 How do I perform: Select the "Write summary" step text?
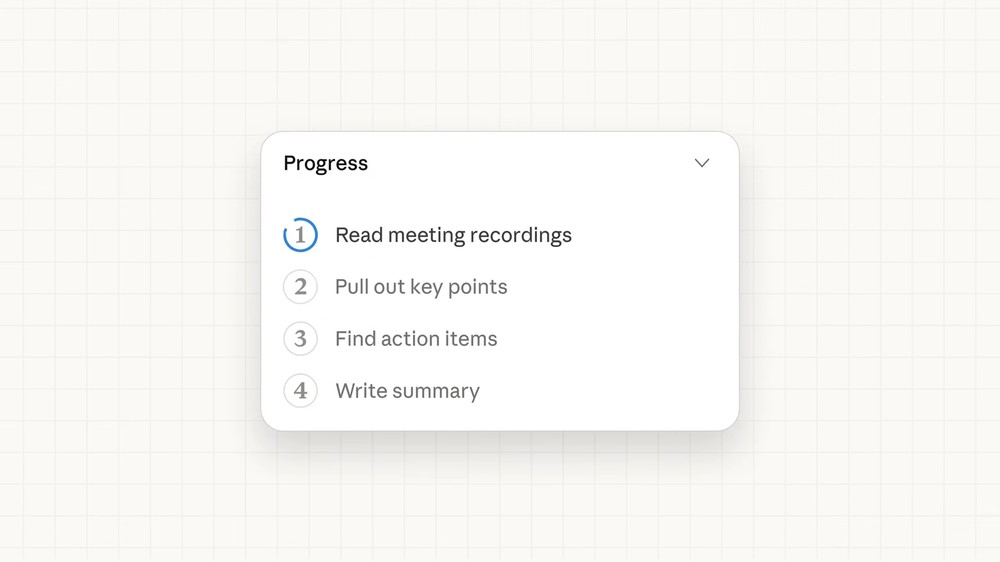407,391
